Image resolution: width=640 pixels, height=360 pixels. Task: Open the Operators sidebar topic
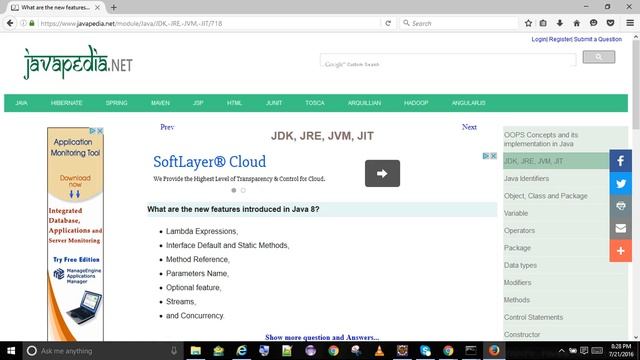[519, 231]
